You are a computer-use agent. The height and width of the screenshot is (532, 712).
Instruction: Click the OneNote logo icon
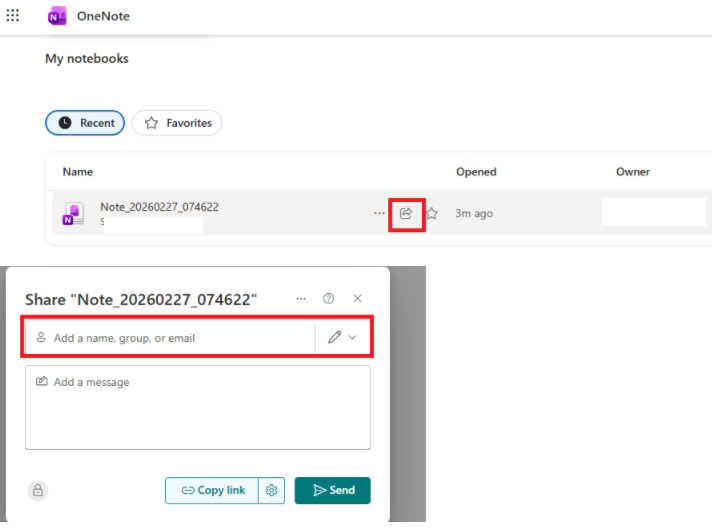point(57,16)
